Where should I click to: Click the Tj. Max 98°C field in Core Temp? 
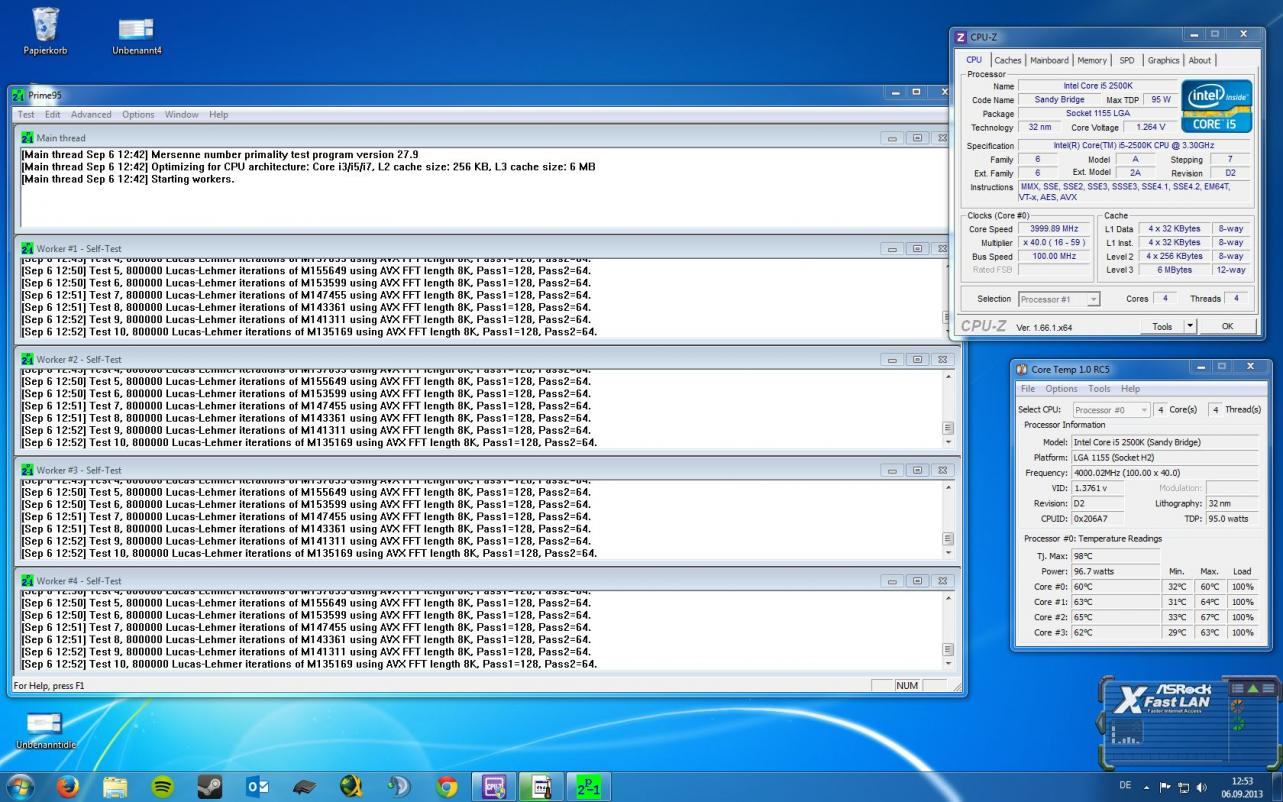tap(1115, 556)
